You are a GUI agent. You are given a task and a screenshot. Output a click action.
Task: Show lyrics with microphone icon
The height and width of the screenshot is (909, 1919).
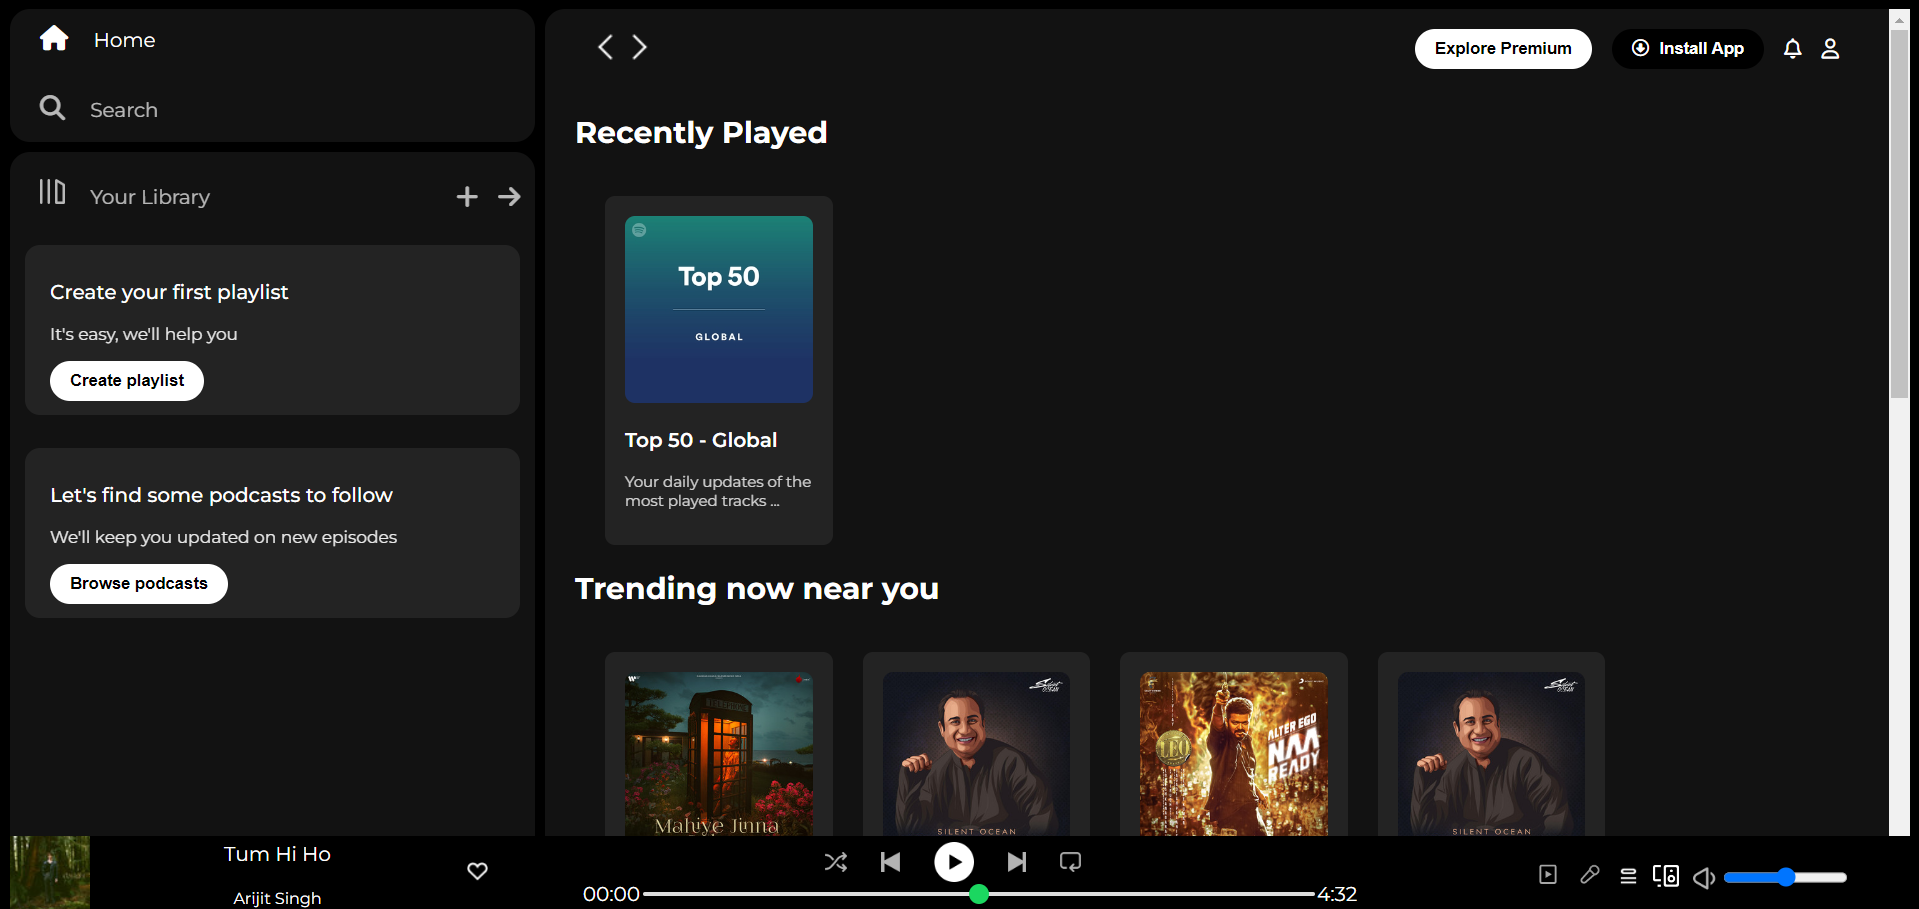[1589, 875]
